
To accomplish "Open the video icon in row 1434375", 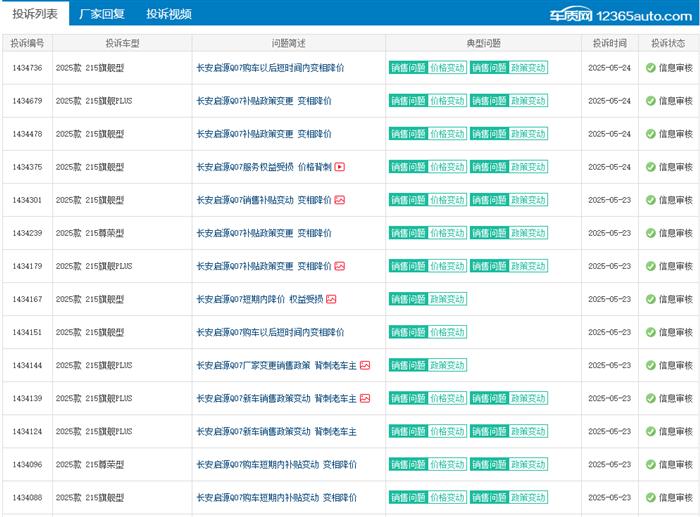I will (x=340, y=167).
